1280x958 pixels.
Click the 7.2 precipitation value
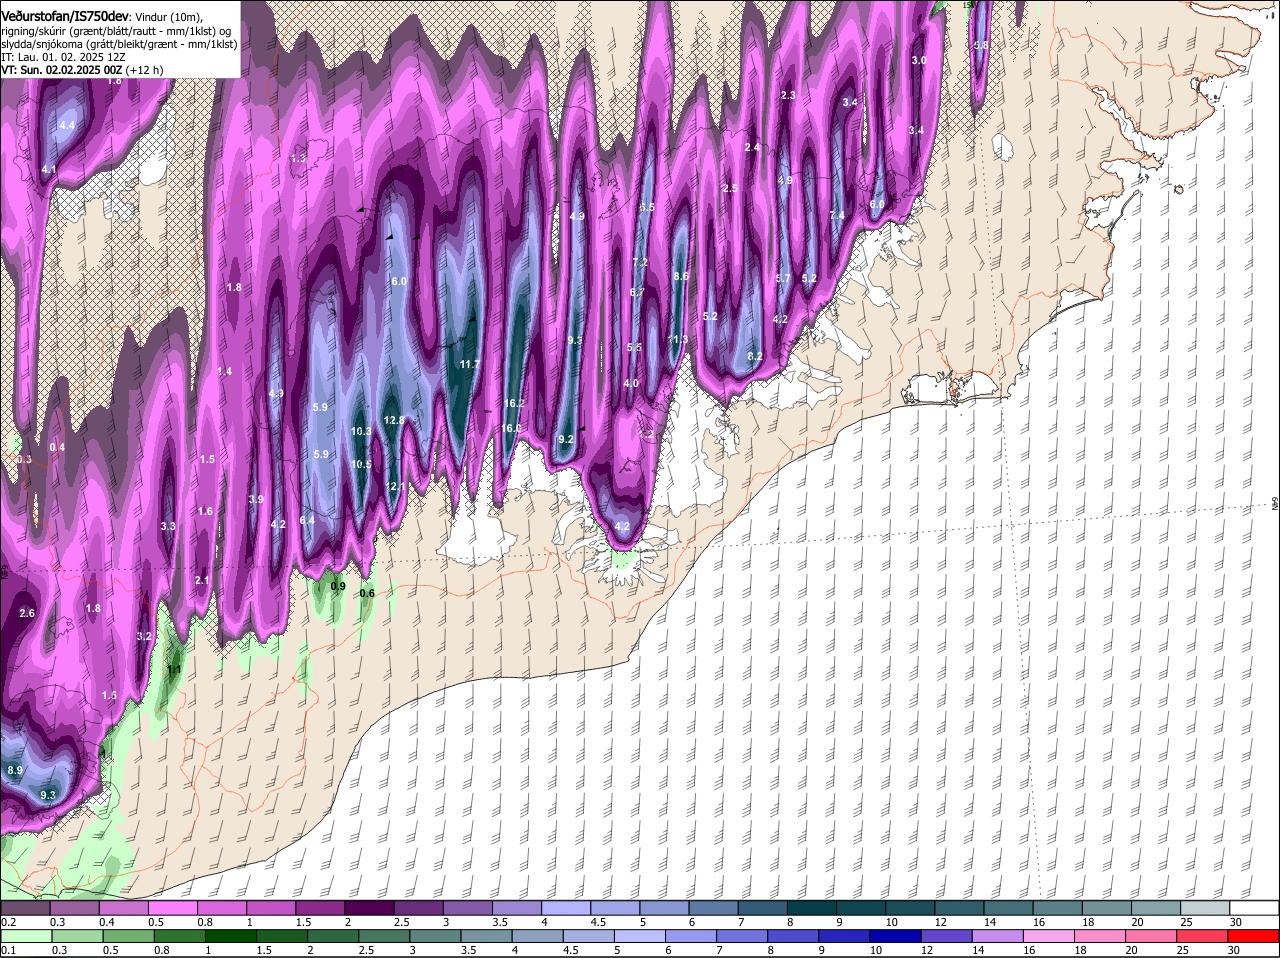(641, 262)
